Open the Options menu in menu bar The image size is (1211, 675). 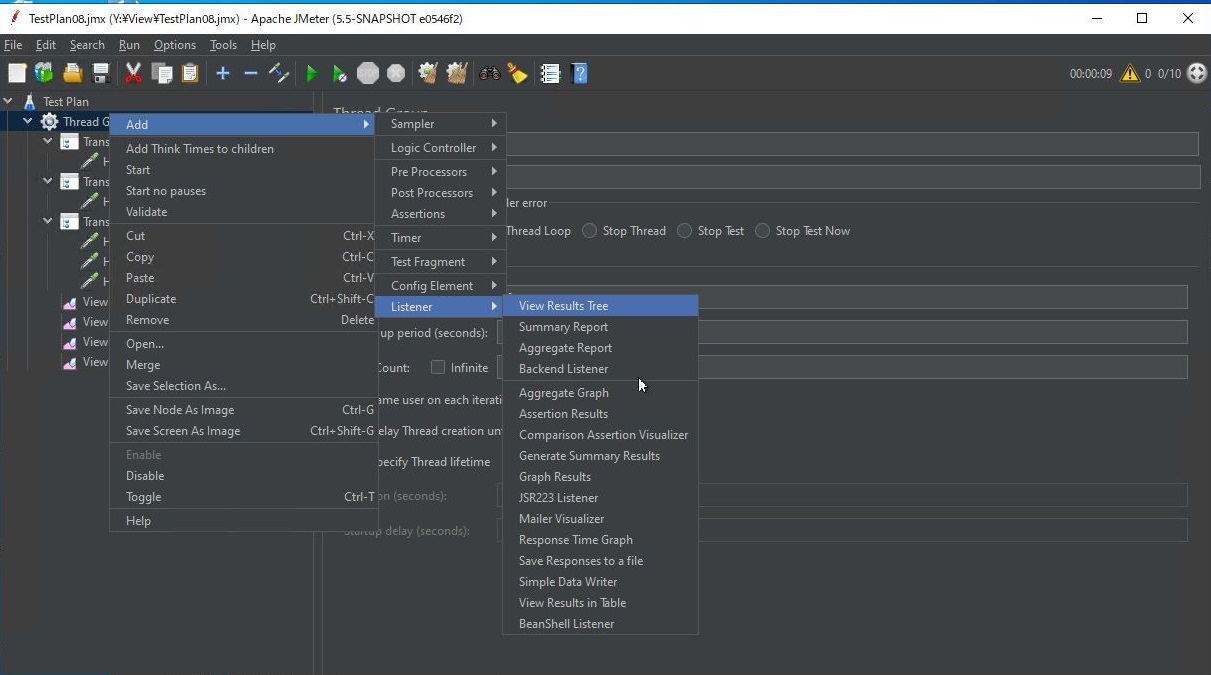[175, 45]
